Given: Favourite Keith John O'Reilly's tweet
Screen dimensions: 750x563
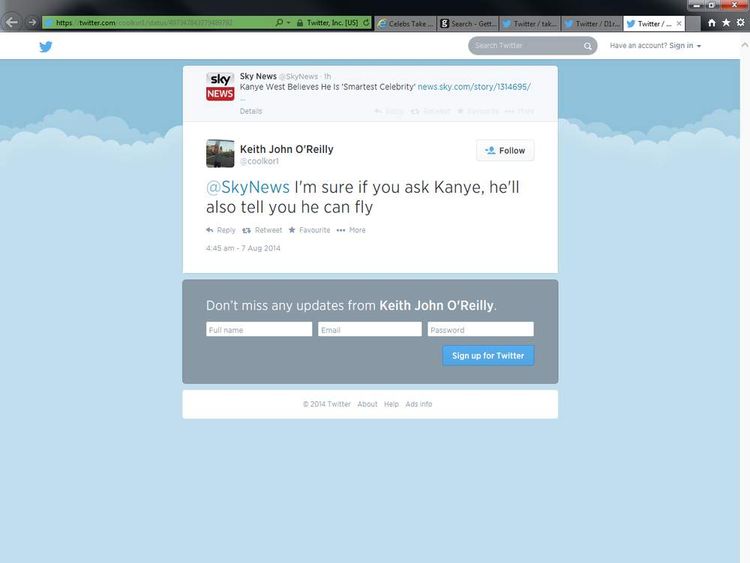Looking at the screenshot, I should tap(309, 230).
